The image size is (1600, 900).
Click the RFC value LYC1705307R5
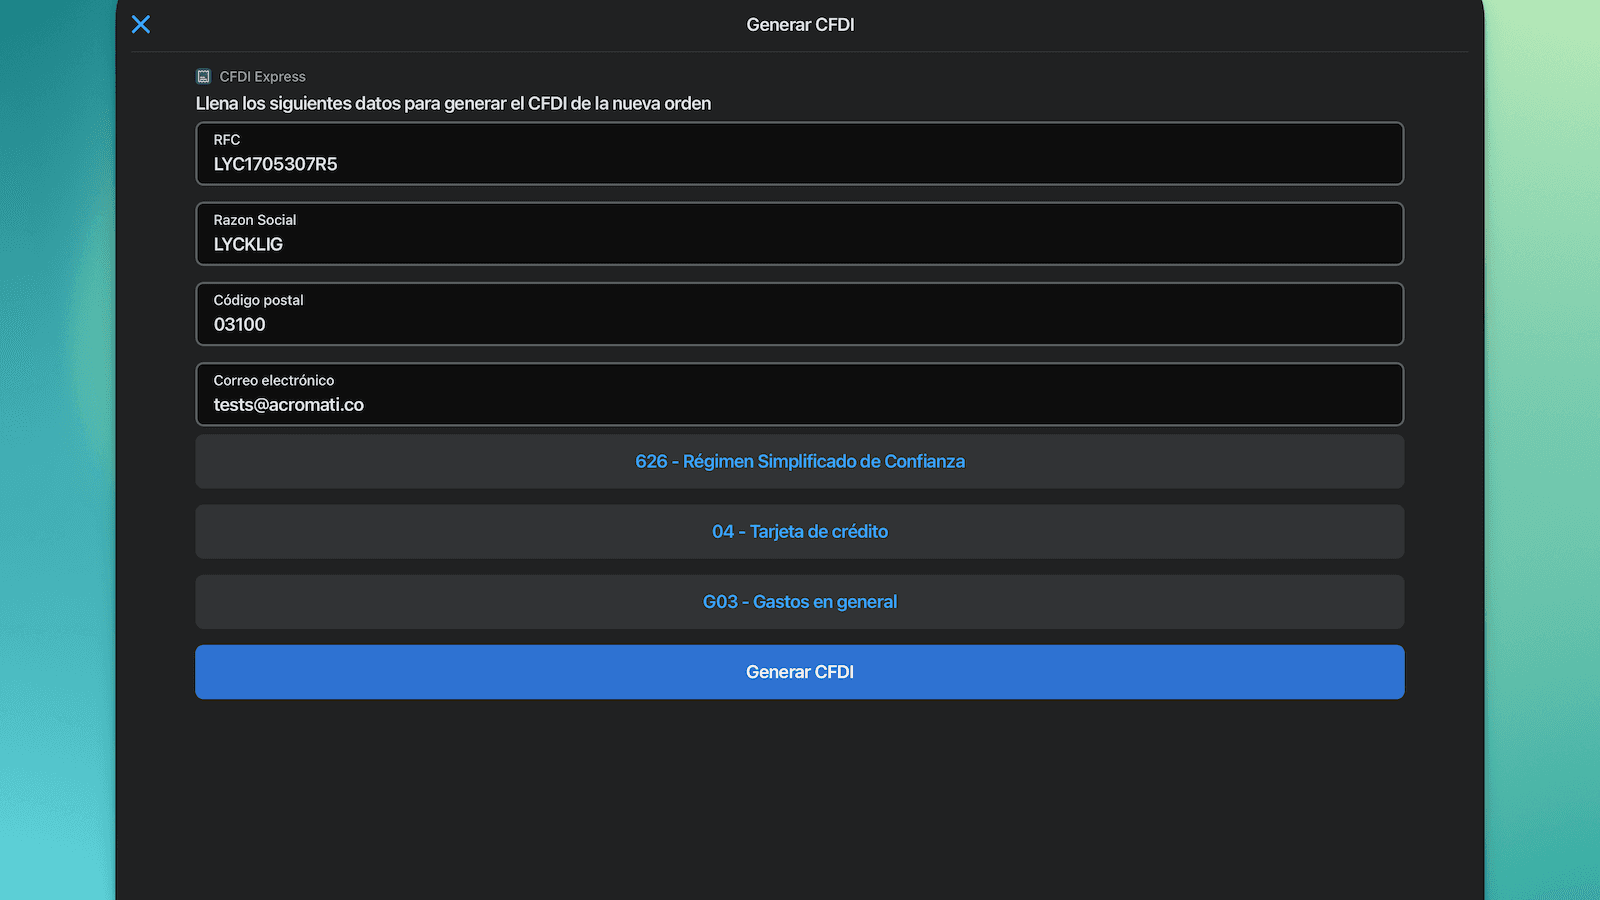275,165
